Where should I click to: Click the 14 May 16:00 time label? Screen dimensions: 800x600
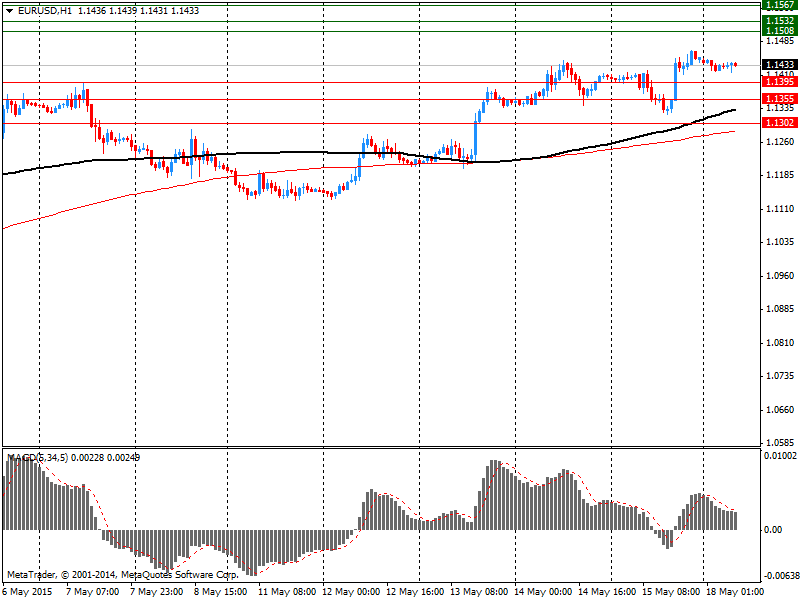[x=607, y=592]
